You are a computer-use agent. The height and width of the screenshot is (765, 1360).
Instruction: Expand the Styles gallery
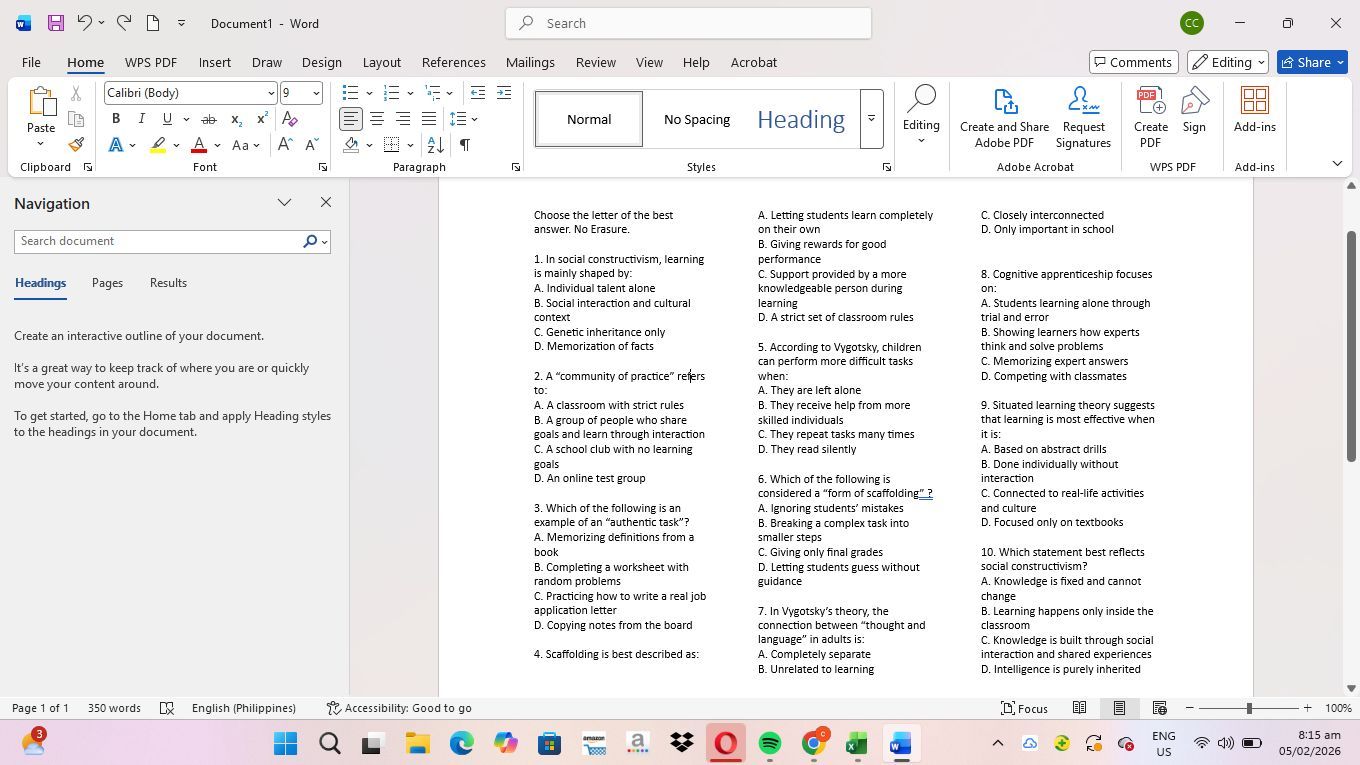(x=871, y=119)
